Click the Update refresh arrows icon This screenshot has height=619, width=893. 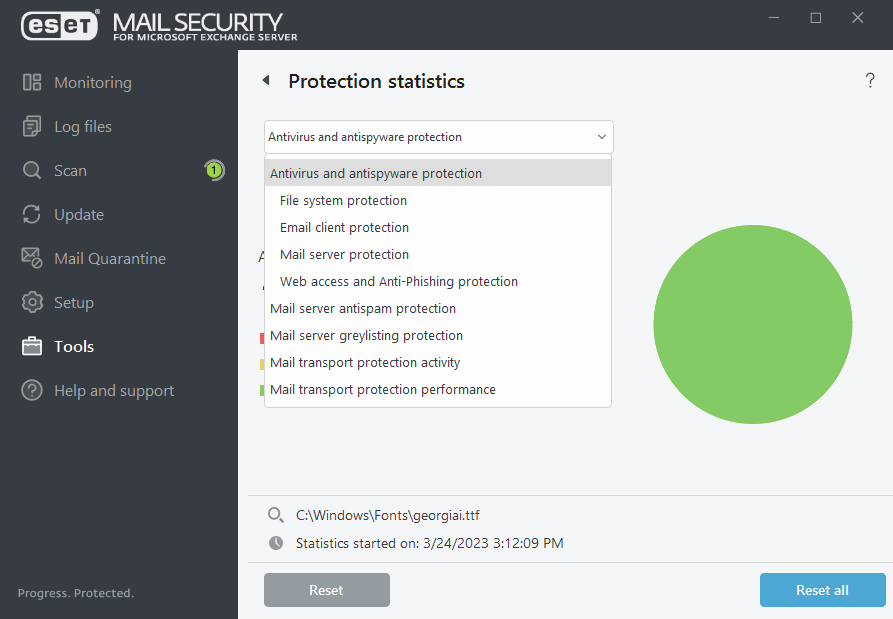(x=32, y=215)
